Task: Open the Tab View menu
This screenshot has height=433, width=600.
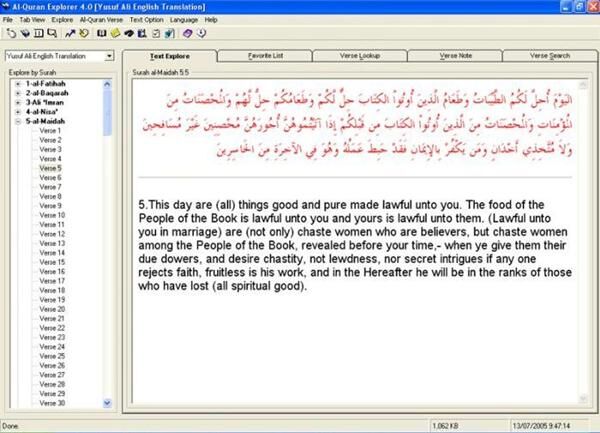Action: (32, 20)
